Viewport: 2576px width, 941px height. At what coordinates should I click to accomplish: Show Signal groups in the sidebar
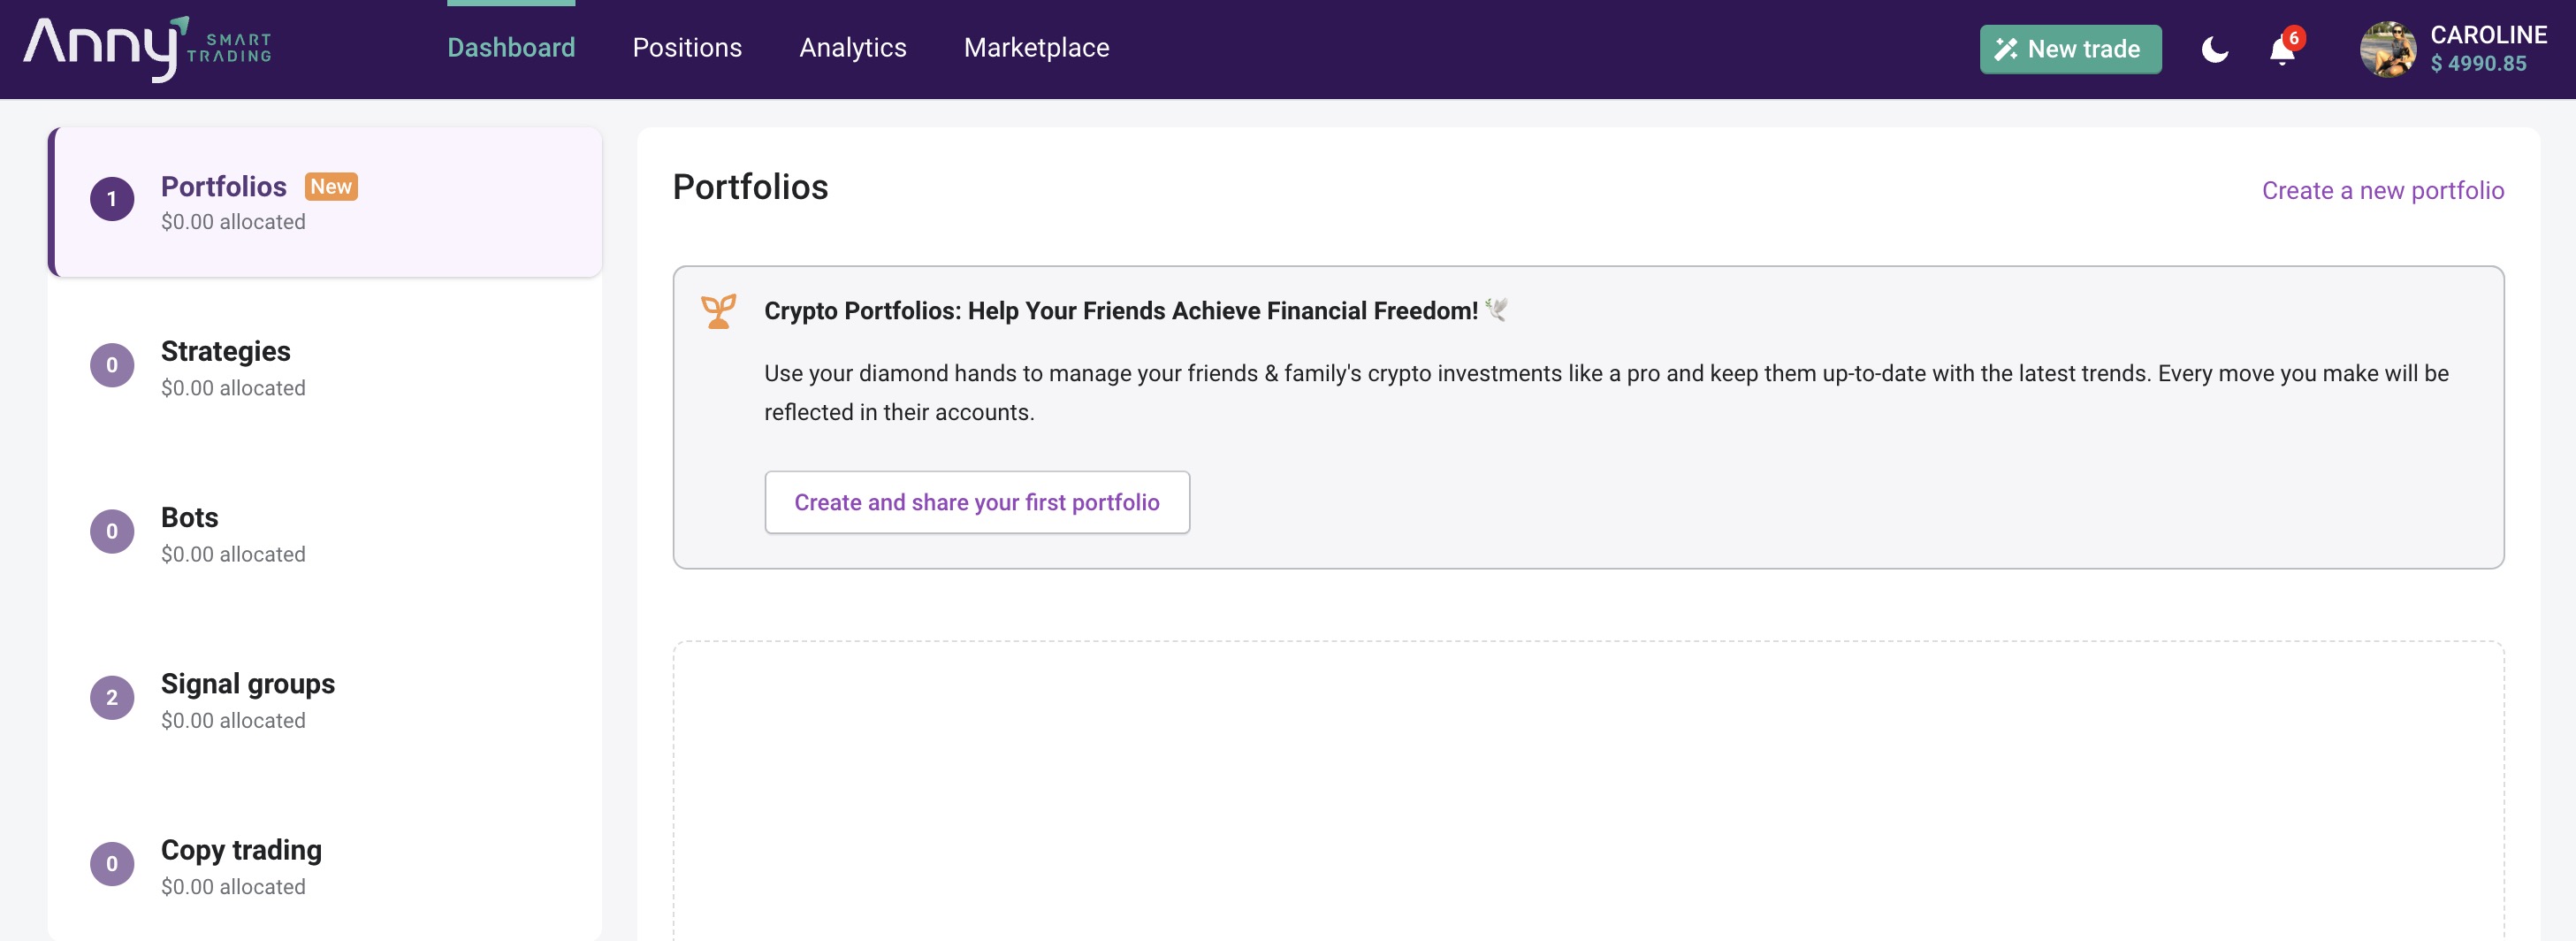248,684
